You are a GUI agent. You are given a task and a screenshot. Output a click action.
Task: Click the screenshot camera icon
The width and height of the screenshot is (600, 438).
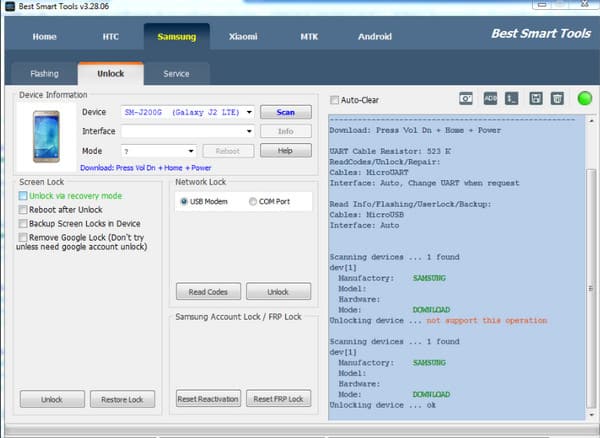pos(466,98)
